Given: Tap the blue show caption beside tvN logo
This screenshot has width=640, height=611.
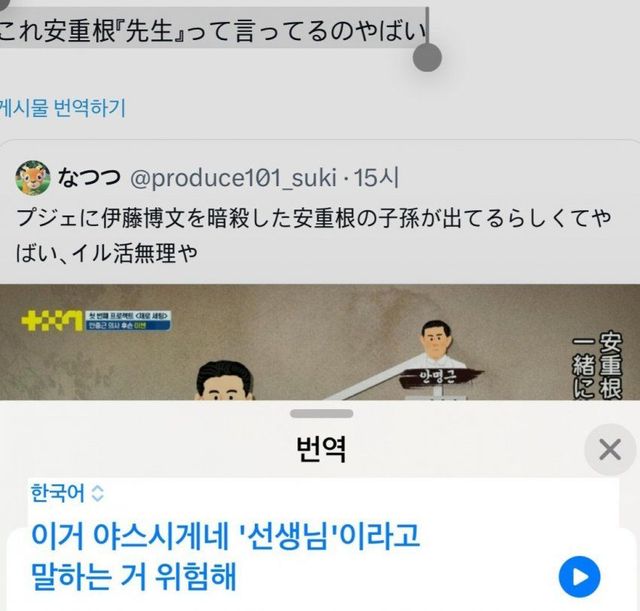Looking at the screenshot, I should (x=128, y=320).
